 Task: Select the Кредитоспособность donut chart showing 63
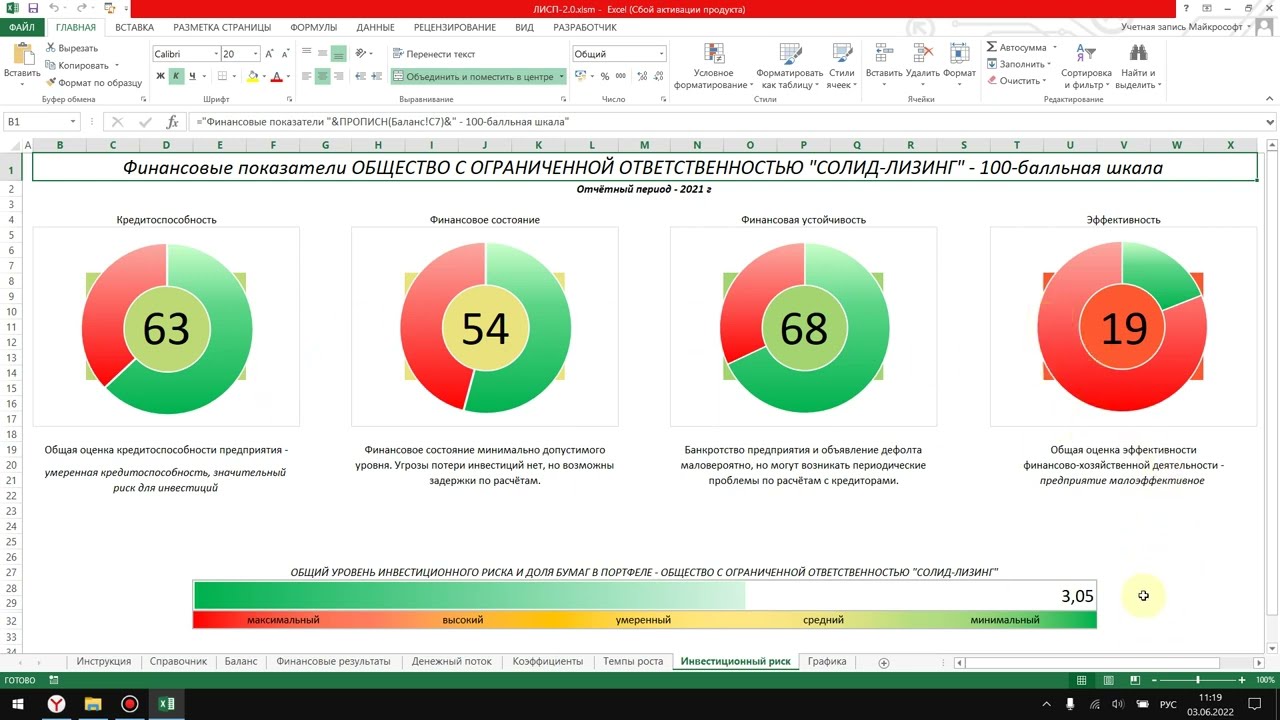[166, 327]
